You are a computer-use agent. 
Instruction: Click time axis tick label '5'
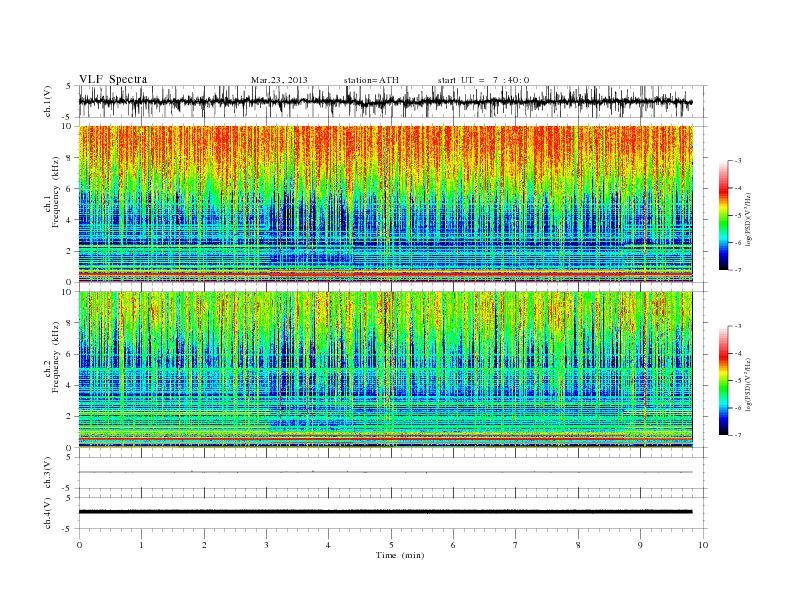pos(391,545)
